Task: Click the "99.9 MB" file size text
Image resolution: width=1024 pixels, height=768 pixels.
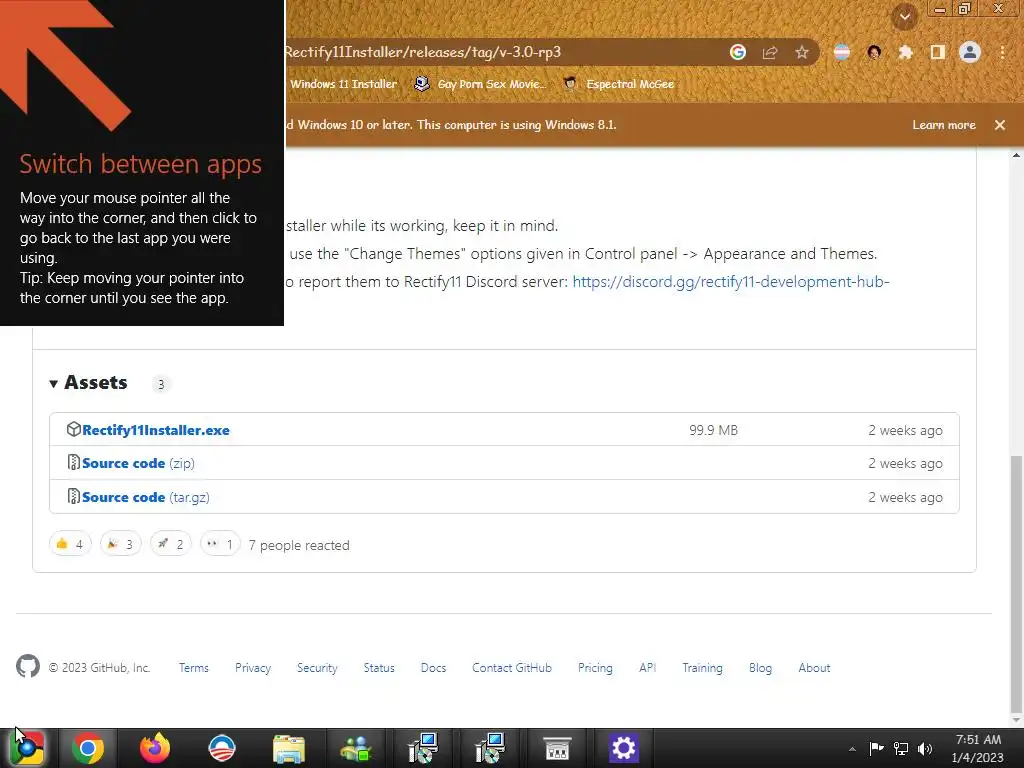Action: click(713, 430)
